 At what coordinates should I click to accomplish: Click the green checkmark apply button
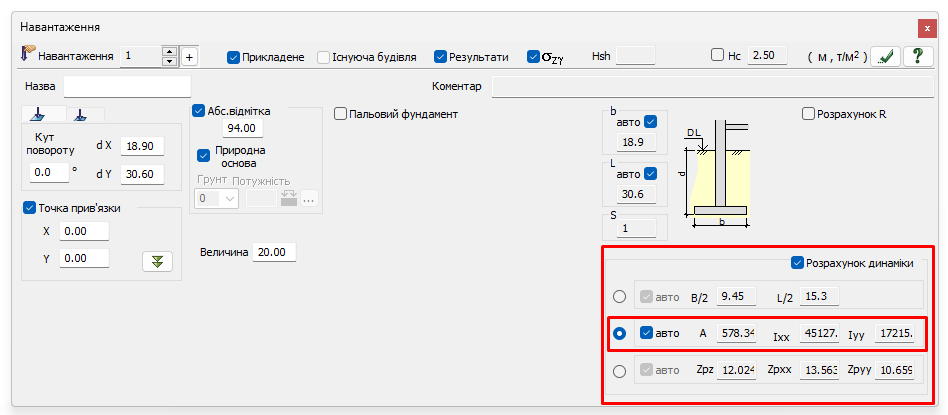click(883, 57)
